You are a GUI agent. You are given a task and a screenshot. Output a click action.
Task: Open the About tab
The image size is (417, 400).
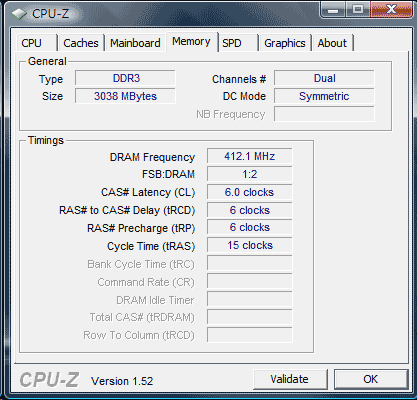(332, 43)
